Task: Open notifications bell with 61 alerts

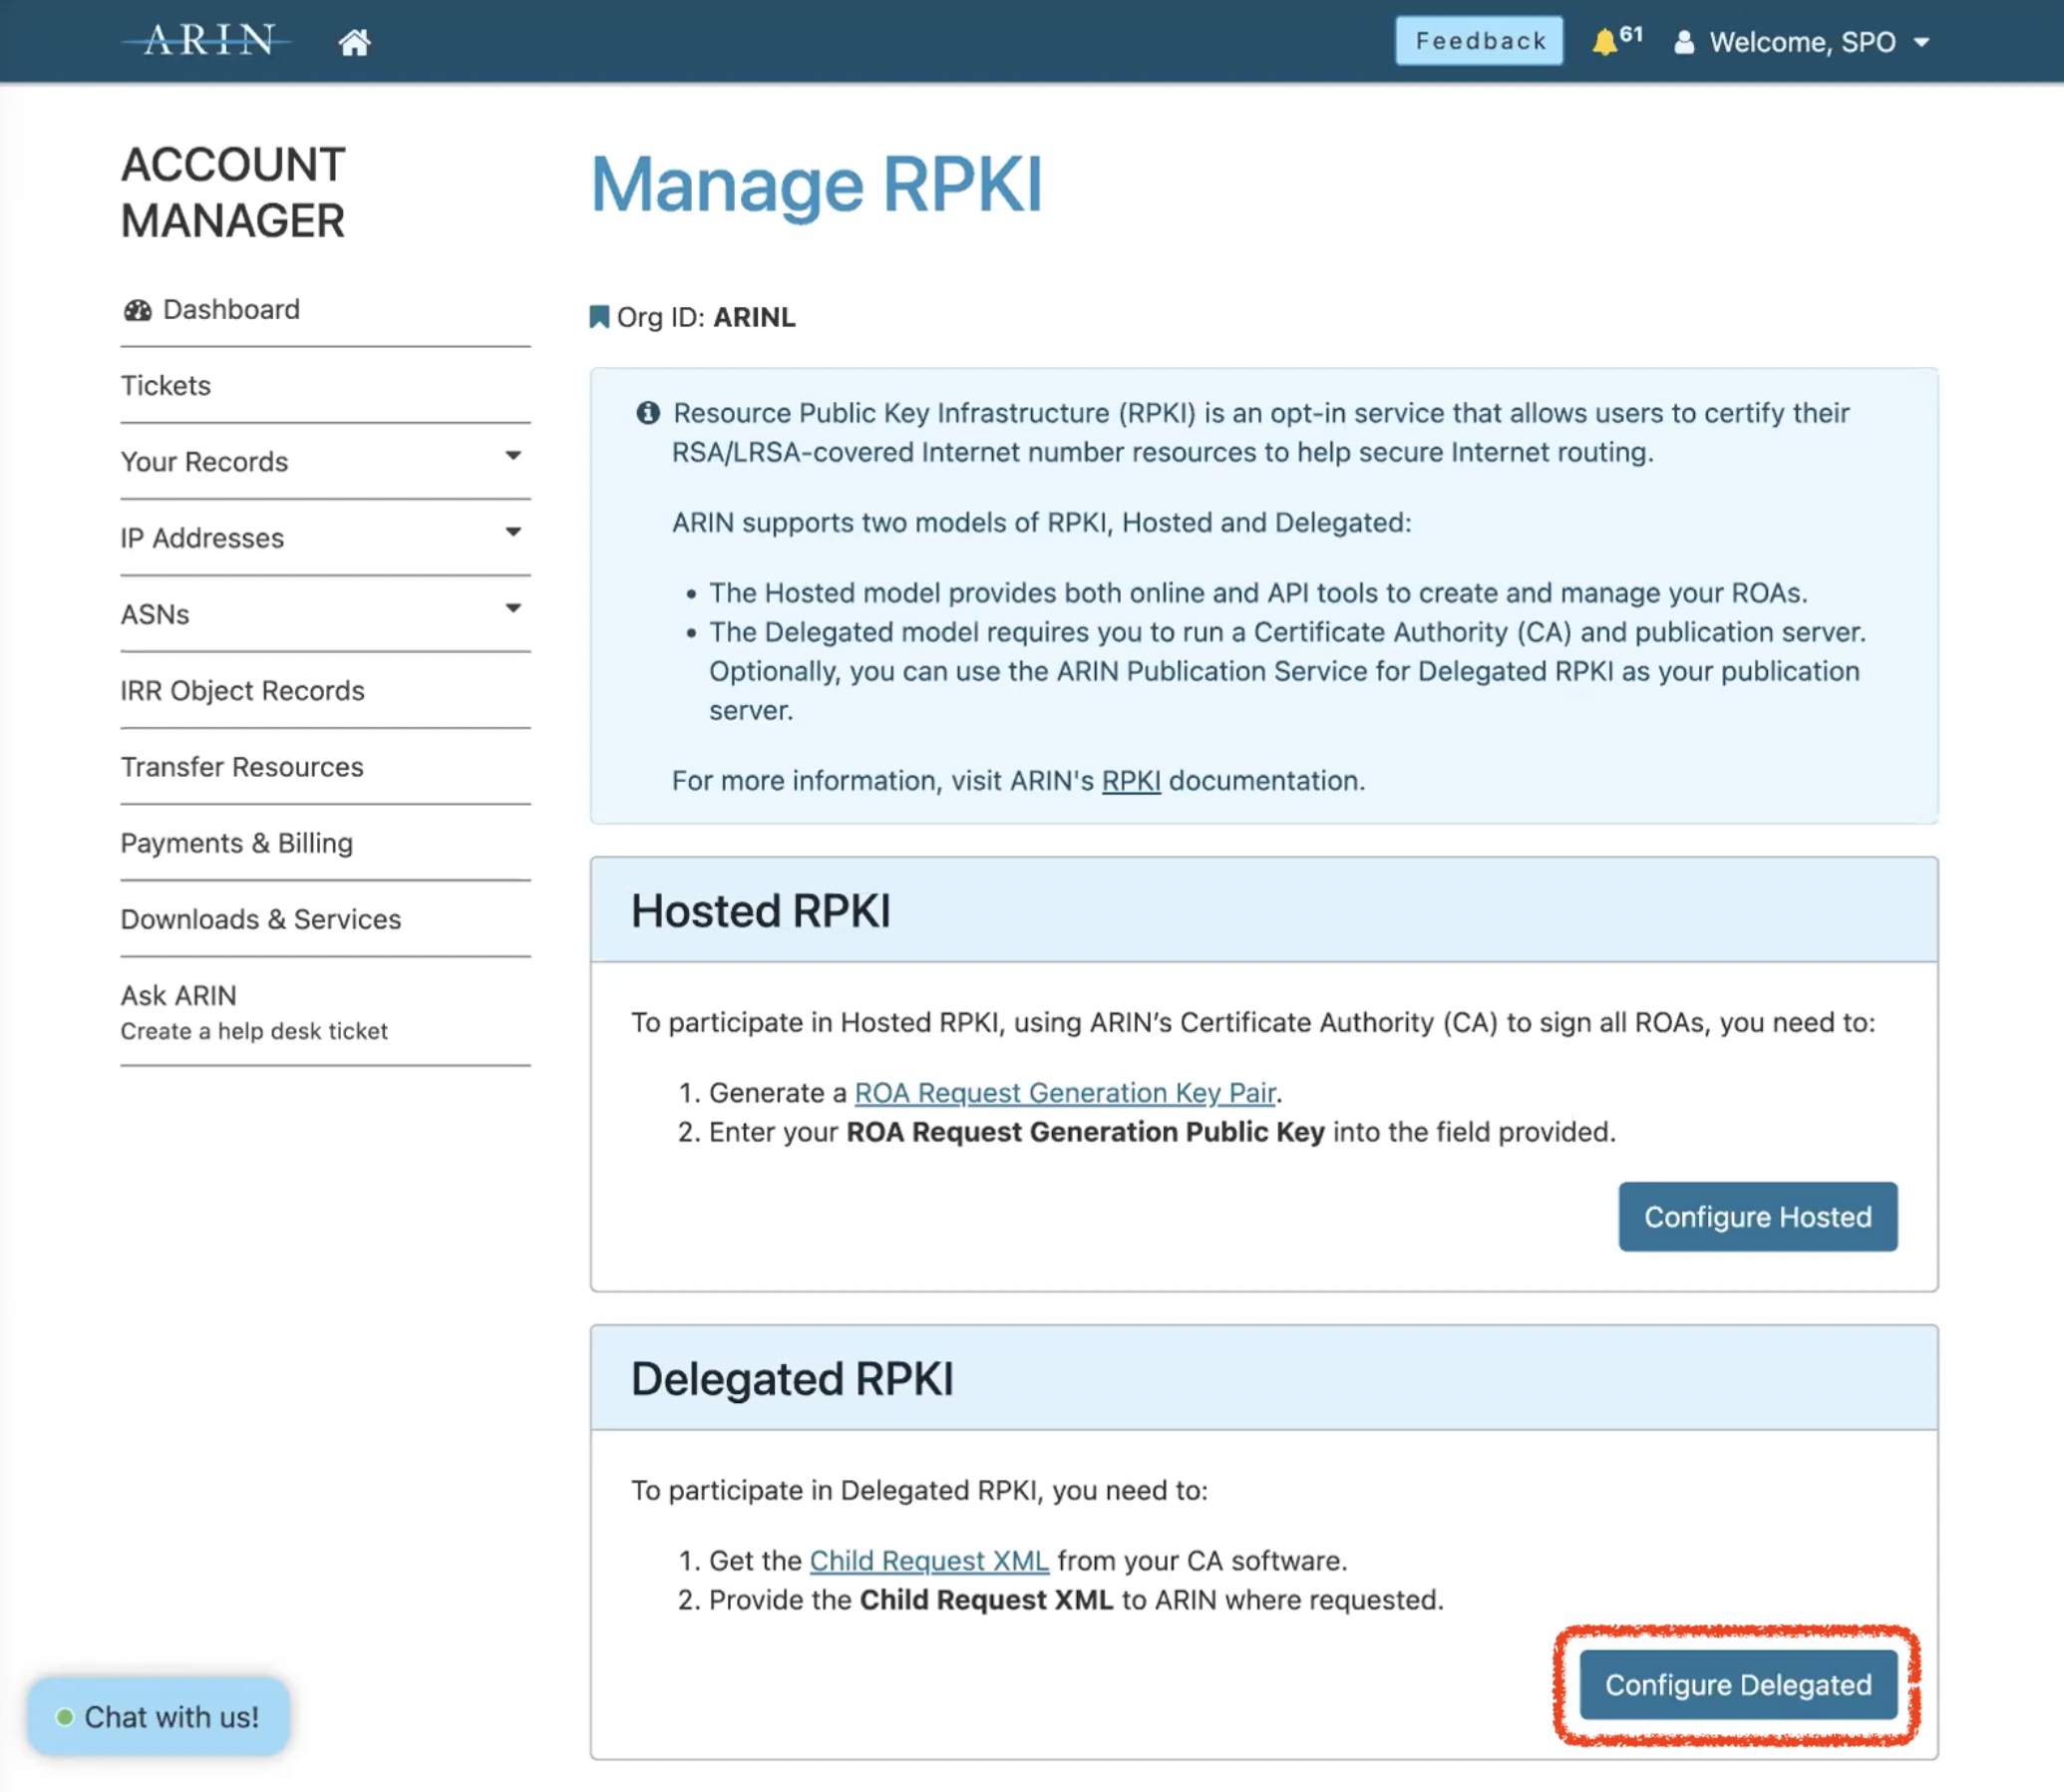Action: click(x=1605, y=42)
